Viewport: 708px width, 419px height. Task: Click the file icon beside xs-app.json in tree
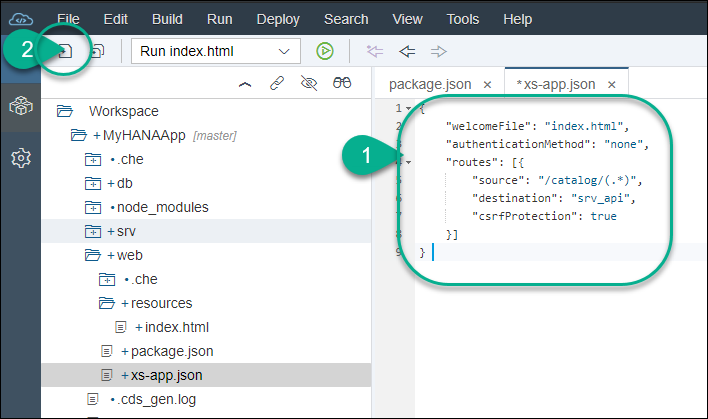[x=107, y=375]
